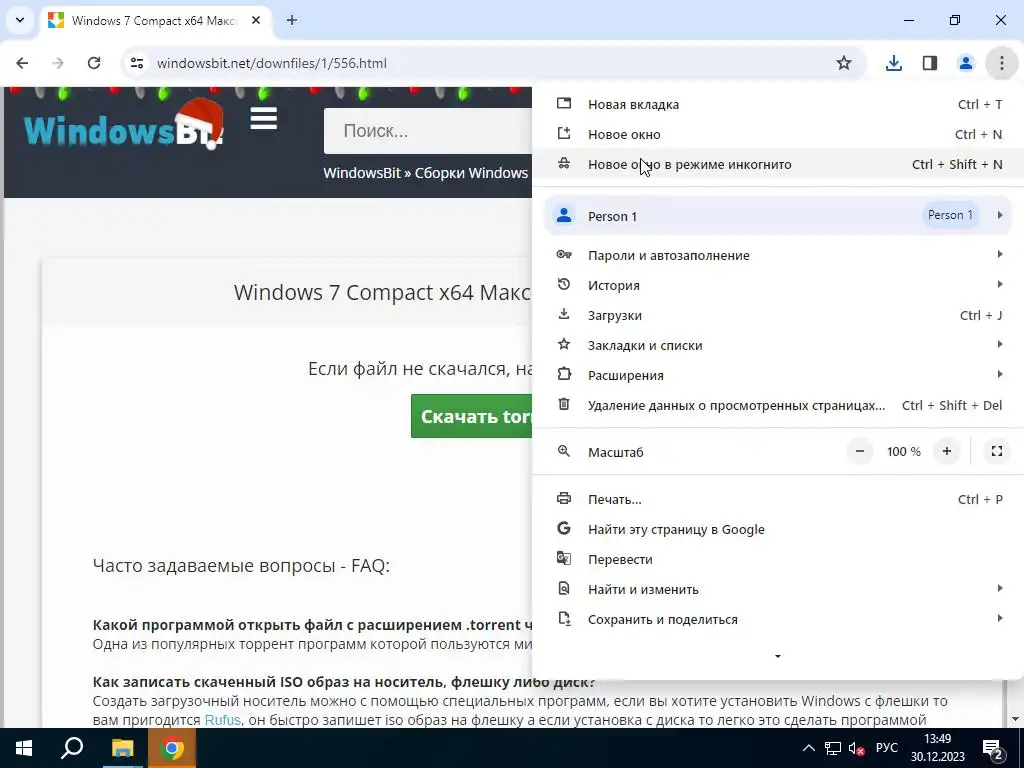The width and height of the screenshot is (1024, 768).
Task: Open the notification center icon
Action: pos(993,749)
